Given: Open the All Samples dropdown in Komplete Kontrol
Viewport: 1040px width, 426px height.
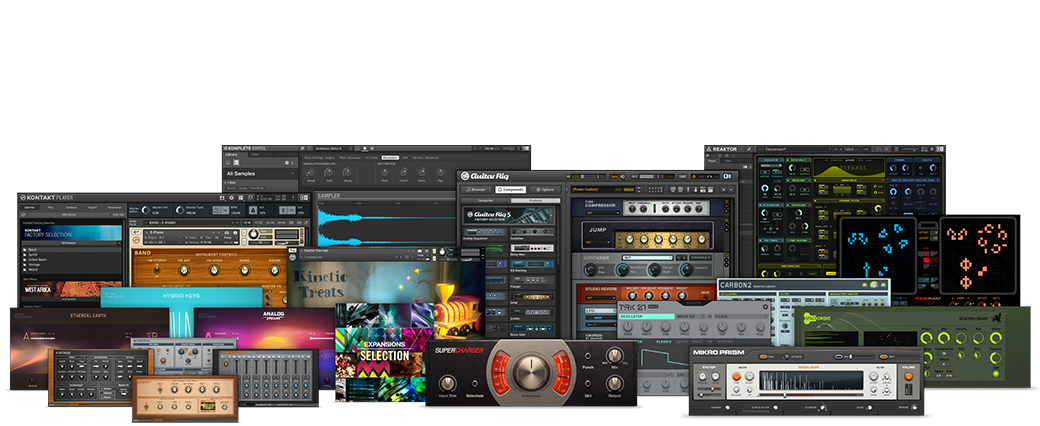Looking at the screenshot, I should pyautogui.click(x=261, y=174).
